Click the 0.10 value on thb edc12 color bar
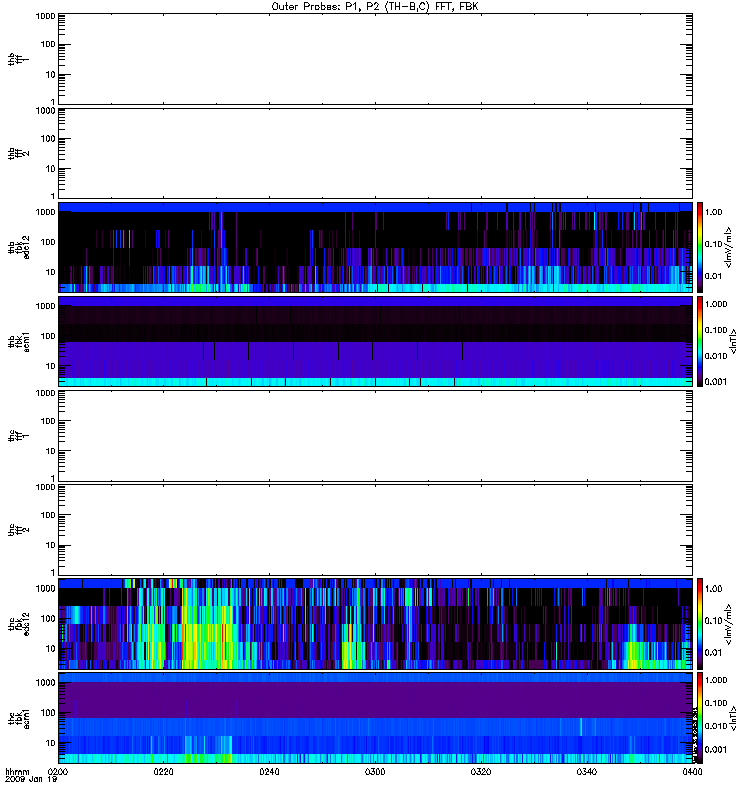 click(x=713, y=244)
